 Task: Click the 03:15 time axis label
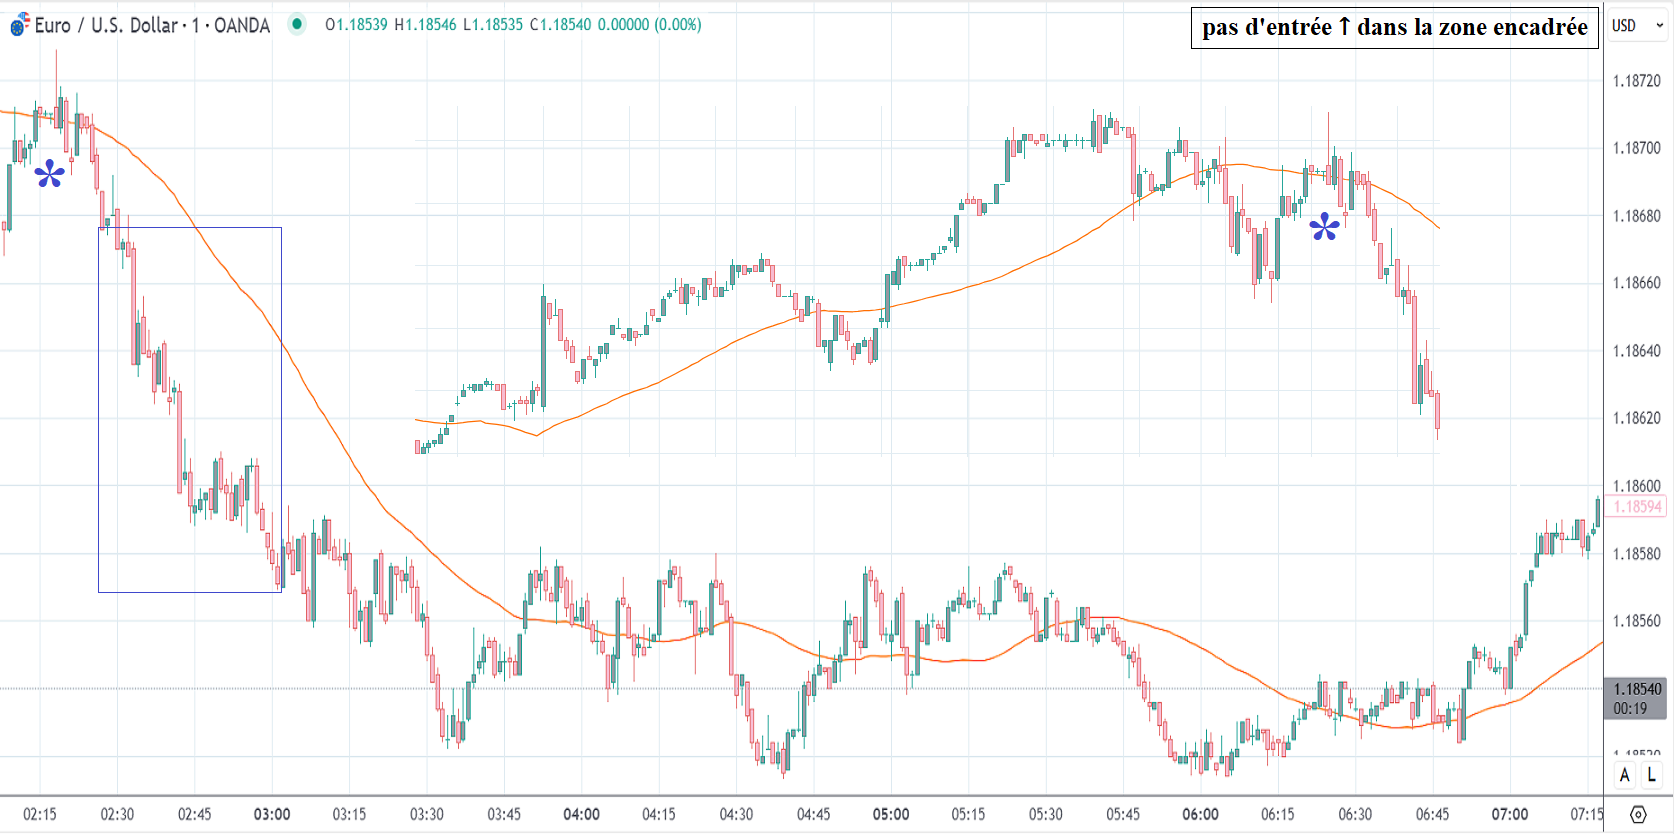point(349,814)
